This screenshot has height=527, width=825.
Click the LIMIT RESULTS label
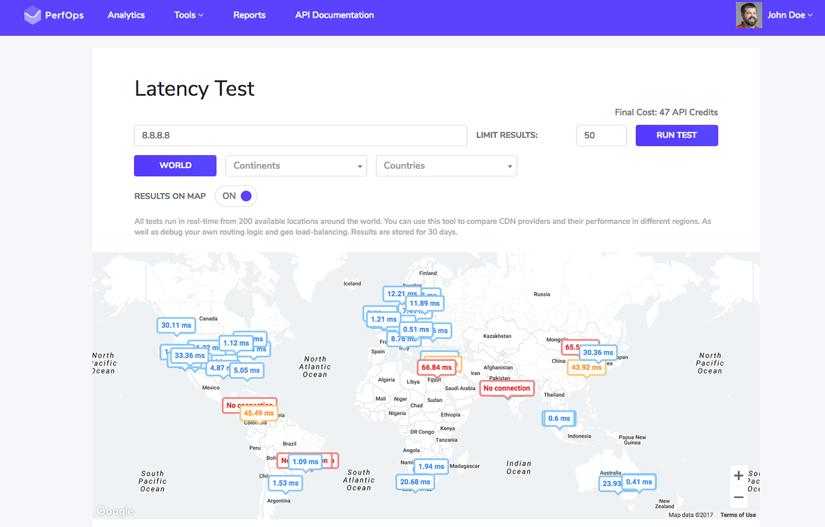tap(507, 135)
